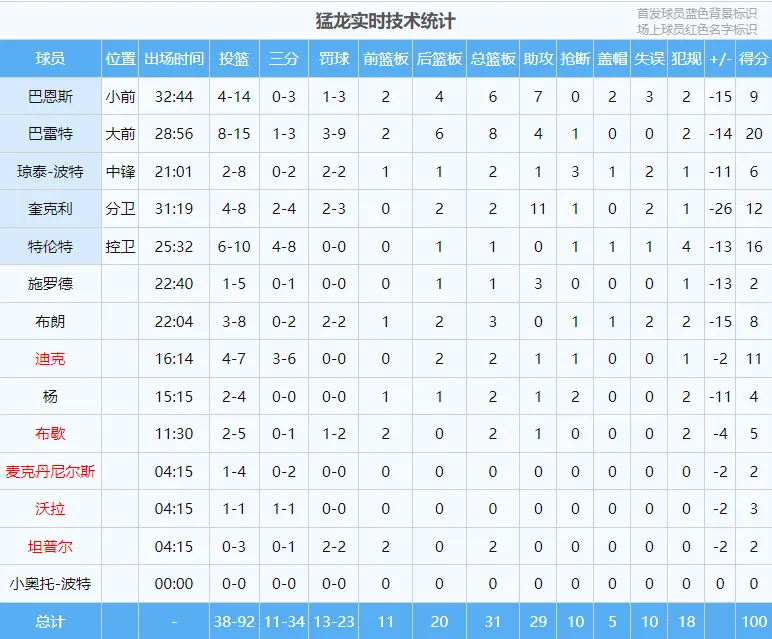Click the 球员 column header
The image size is (772, 639).
pyautogui.click(x=50, y=59)
